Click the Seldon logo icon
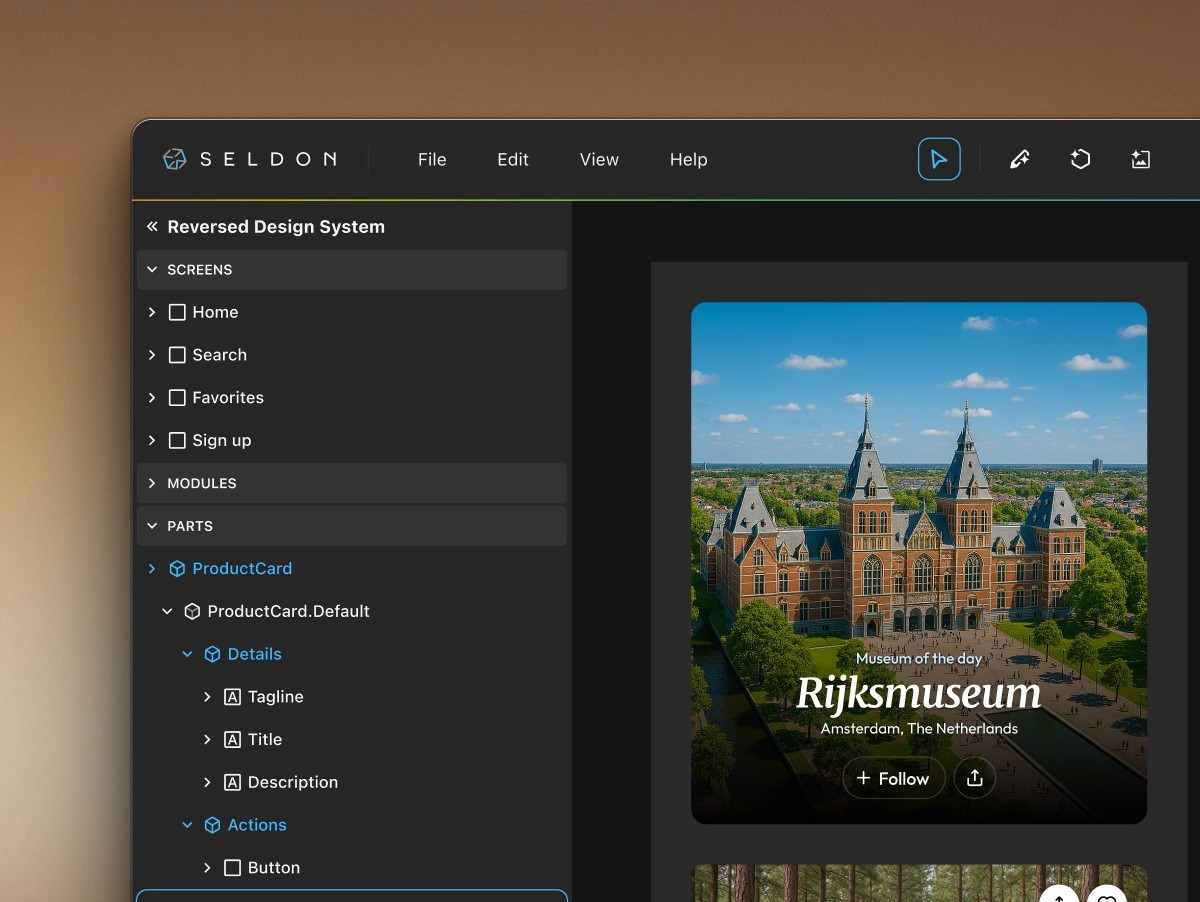 click(175, 159)
